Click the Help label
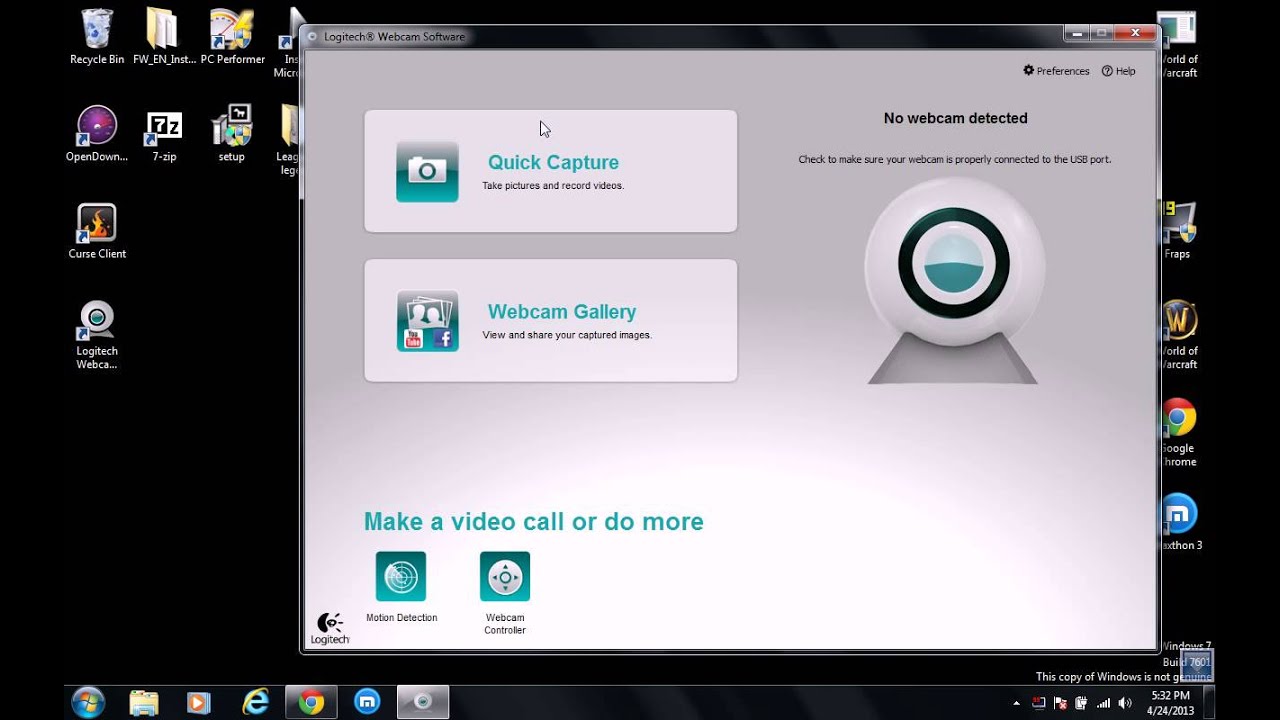1280x720 pixels. 1126,71
